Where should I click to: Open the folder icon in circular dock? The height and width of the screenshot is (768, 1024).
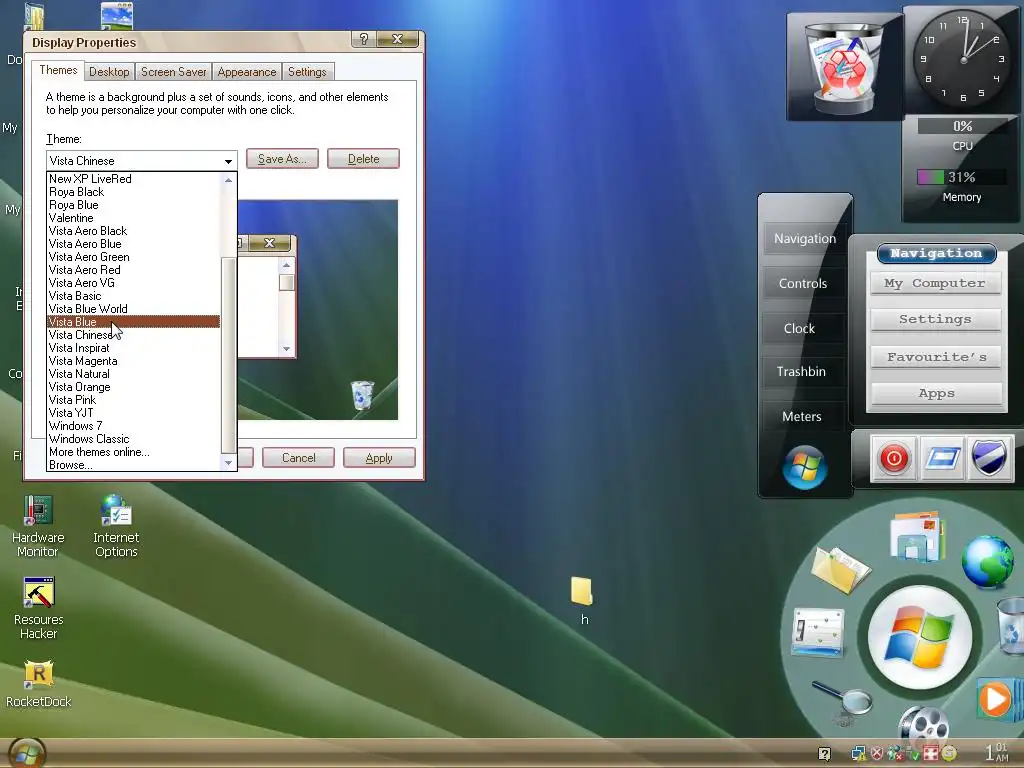click(x=840, y=569)
